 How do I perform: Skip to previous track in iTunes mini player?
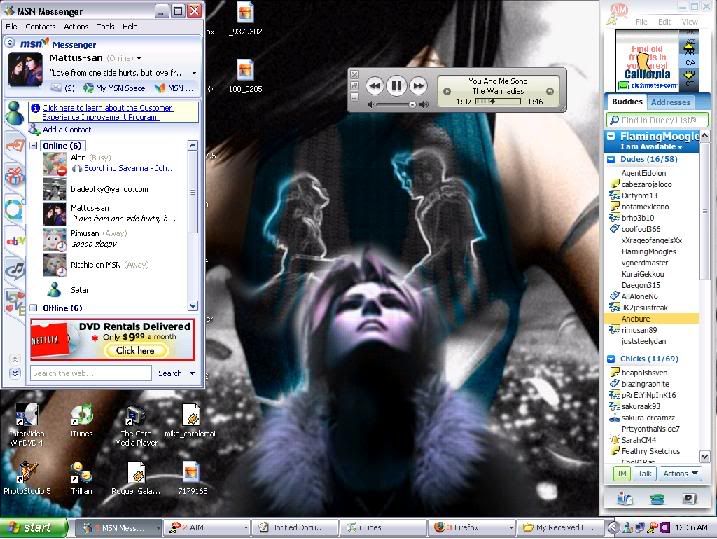pos(375,85)
